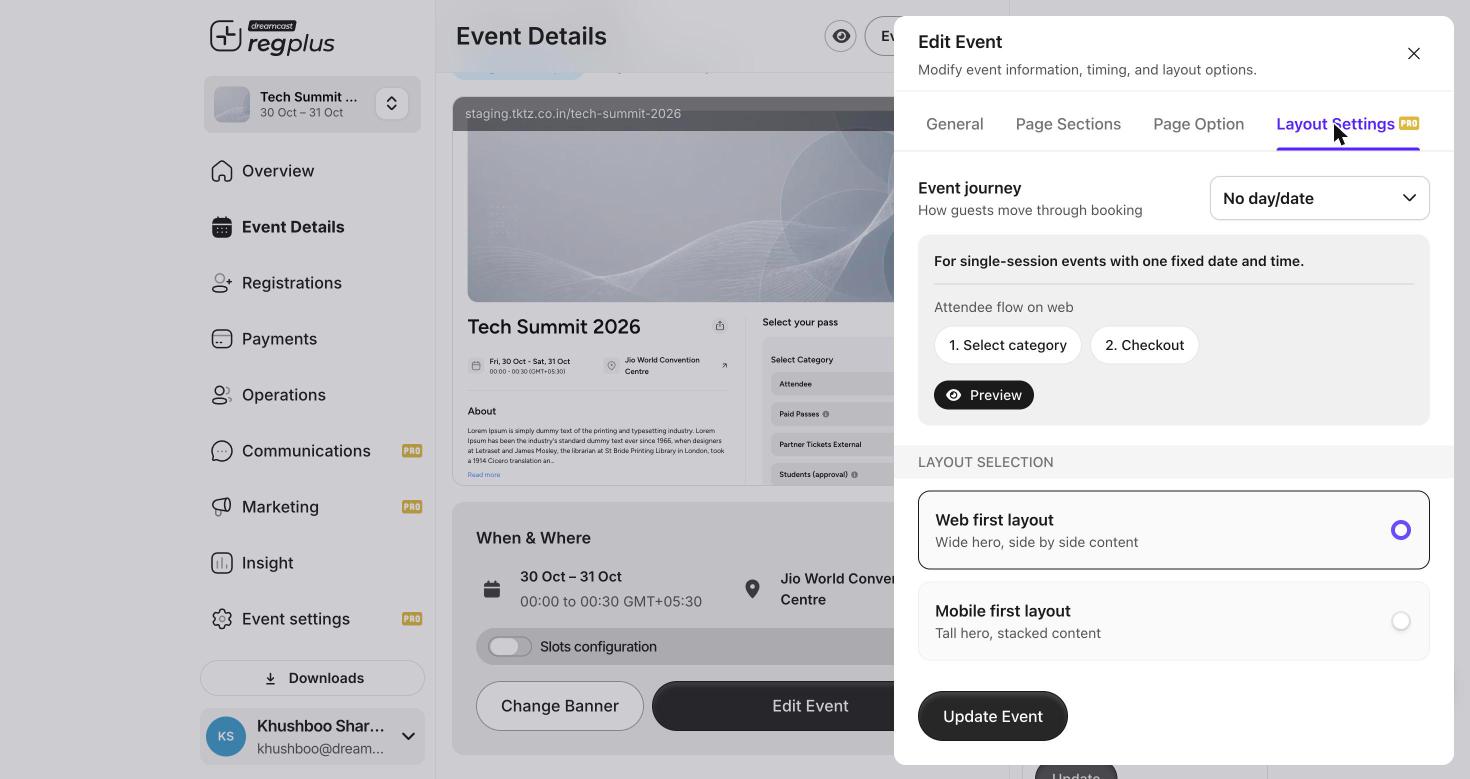Screen dimensions: 1470x779
Task: Click the location pin icon in When & Where card
Action: coord(752,589)
